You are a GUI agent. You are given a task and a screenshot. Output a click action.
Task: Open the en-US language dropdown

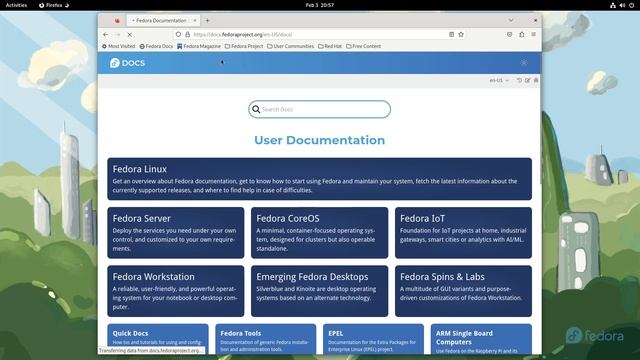point(499,80)
